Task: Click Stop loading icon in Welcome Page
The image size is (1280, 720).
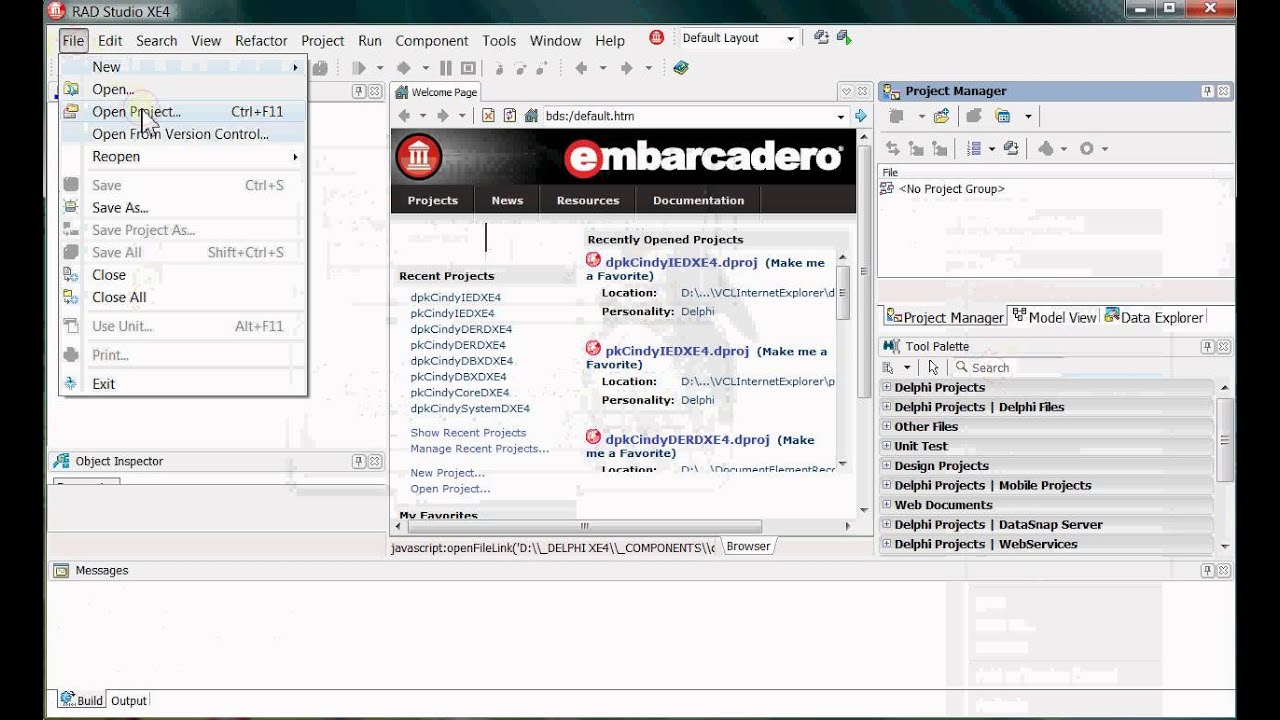Action: (x=488, y=116)
